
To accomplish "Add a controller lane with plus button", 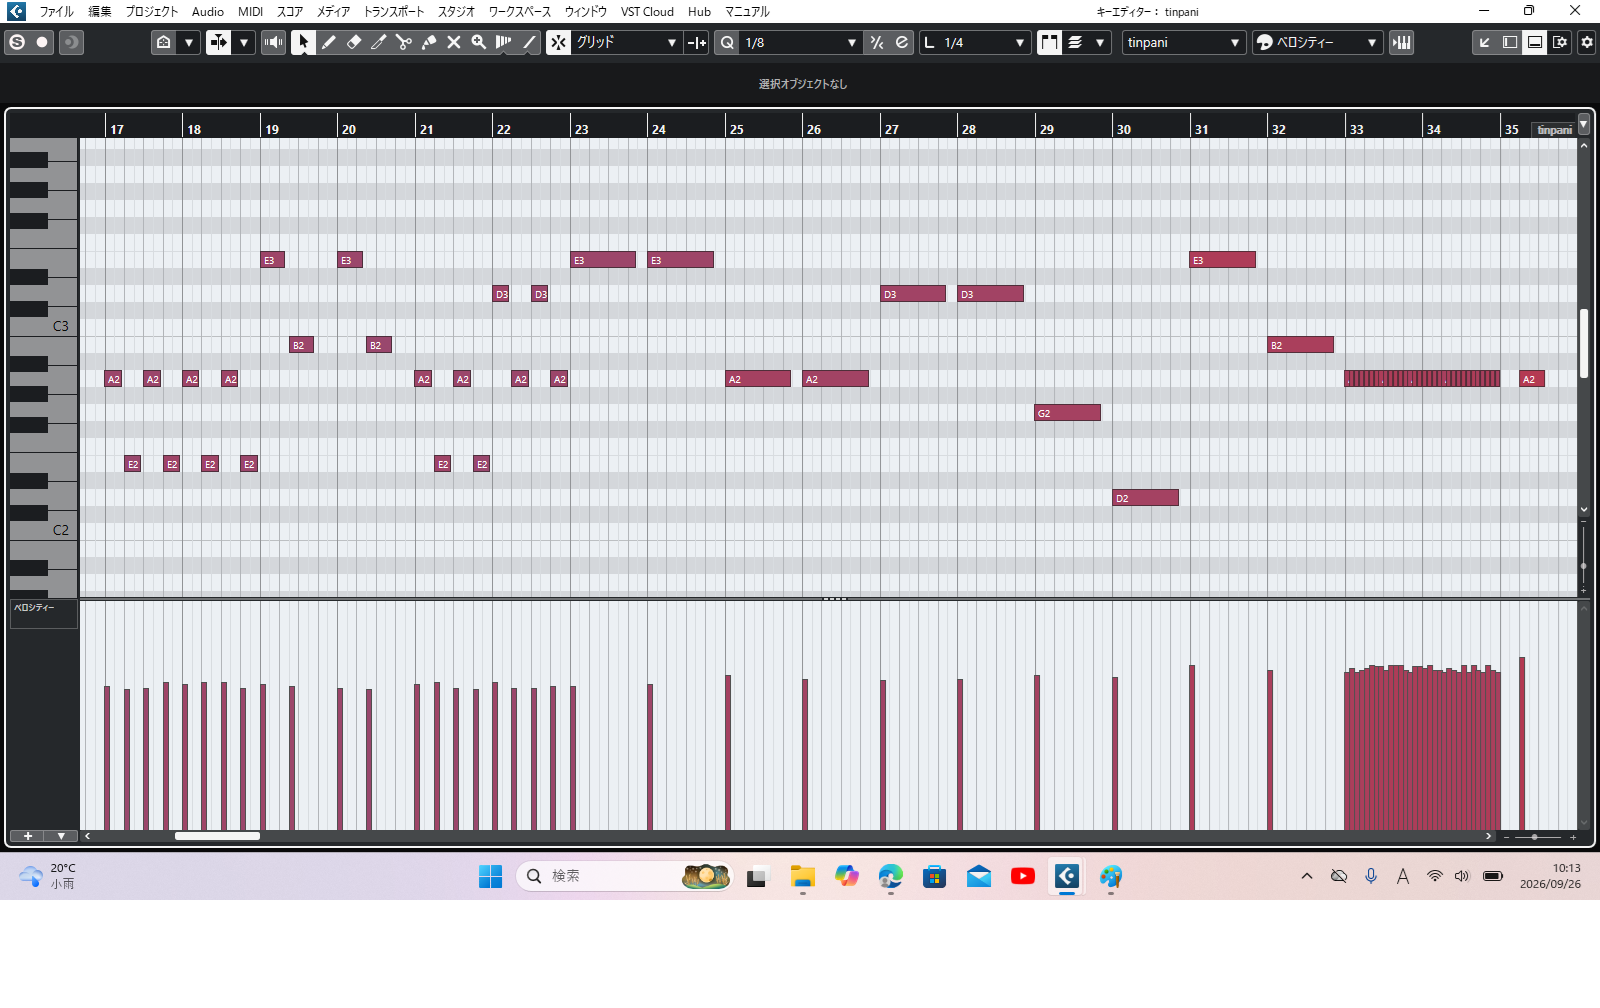I will 27,836.
